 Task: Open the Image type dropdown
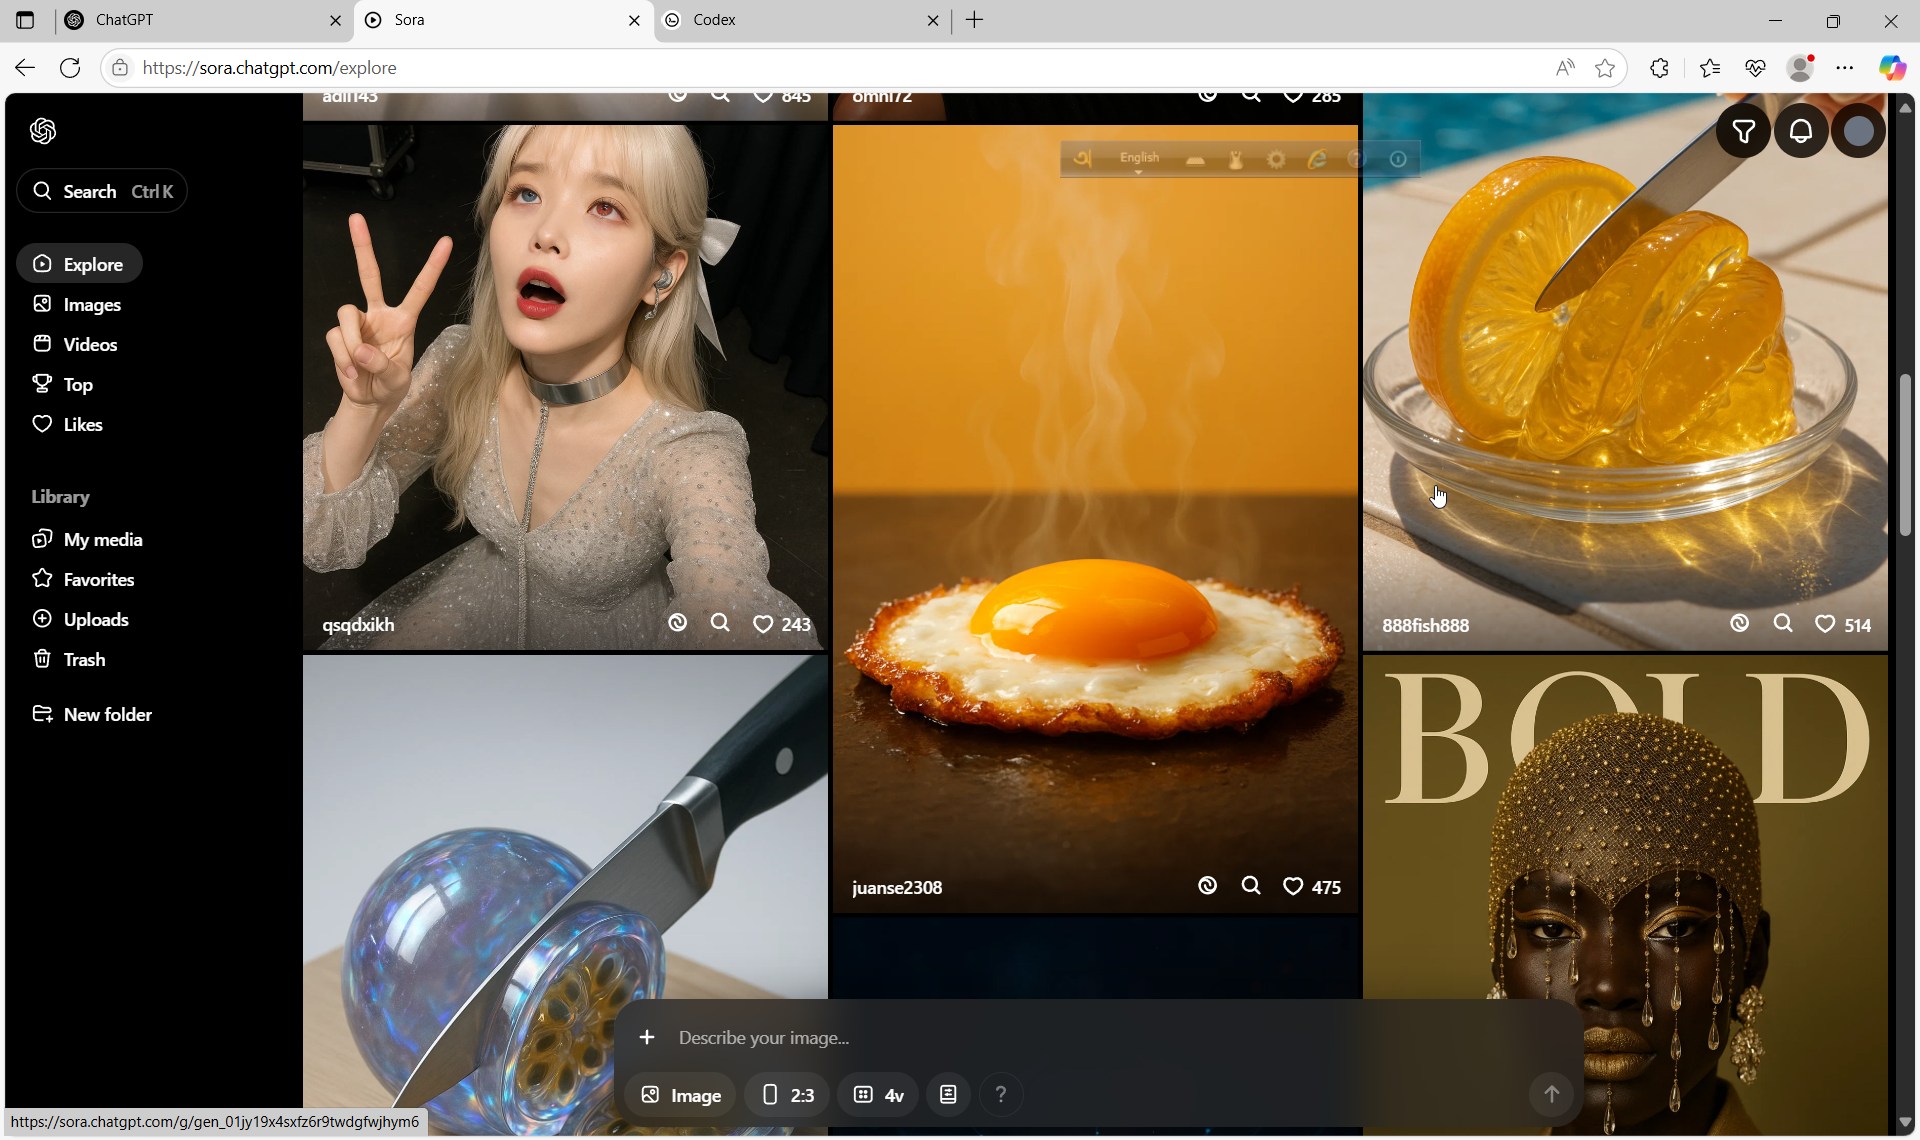(681, 1095)
